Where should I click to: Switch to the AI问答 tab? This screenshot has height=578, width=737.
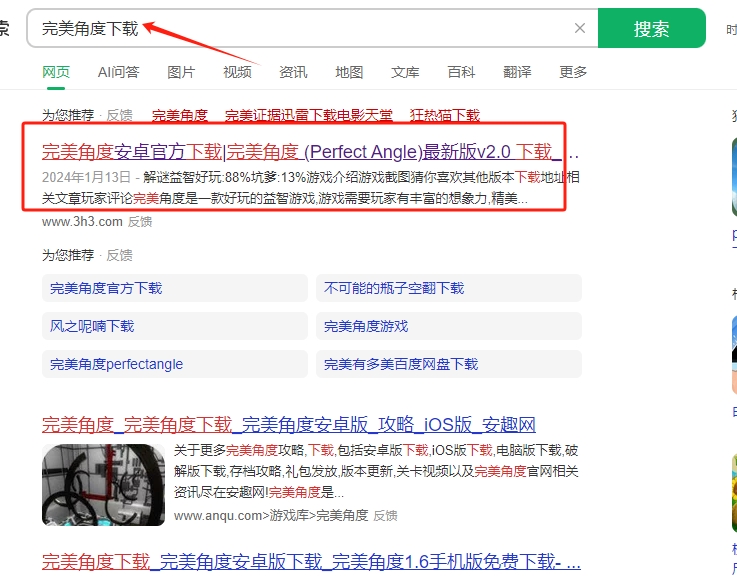(x=118, y=72)
